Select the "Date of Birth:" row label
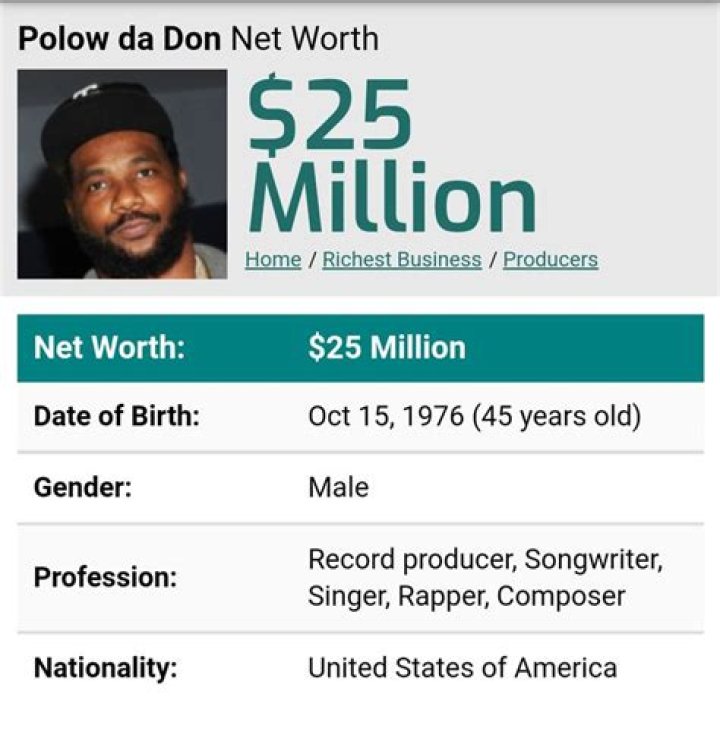The image size is (720, 732). pyautogui.click(x=116, y=416)
